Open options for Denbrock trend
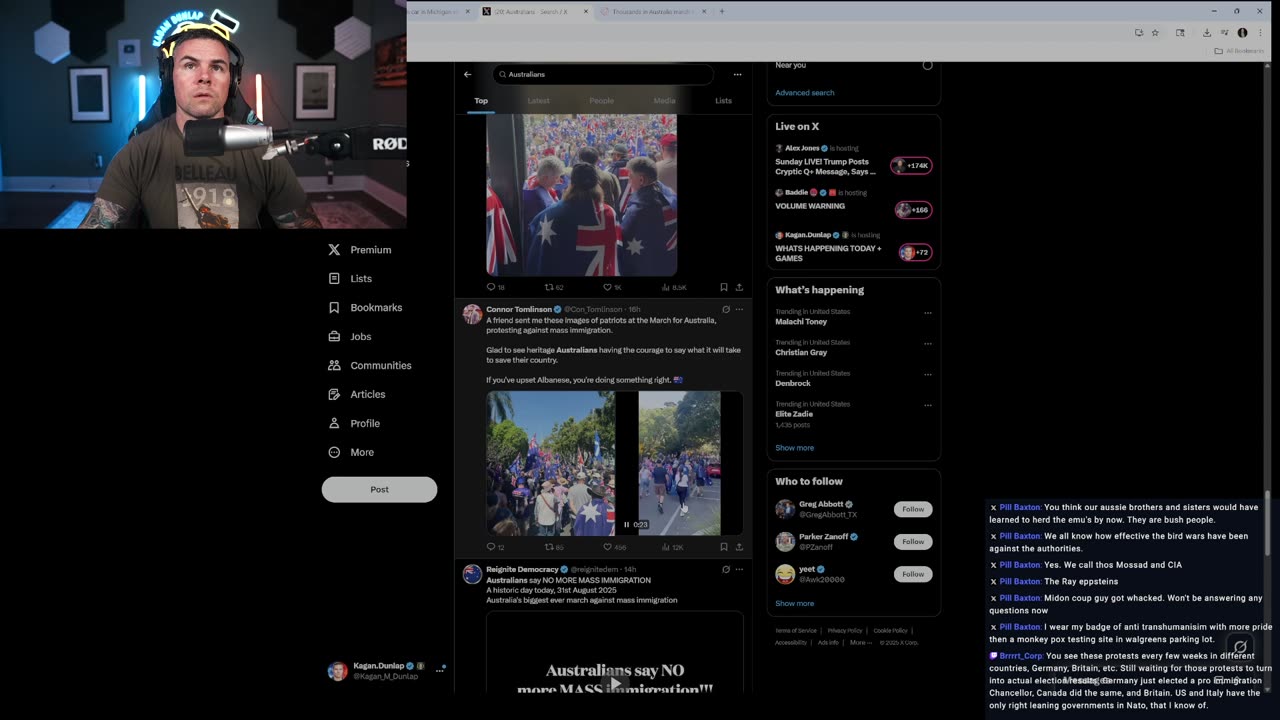The height and width of the screenshot is (720, 1280). tap(928, 375)
